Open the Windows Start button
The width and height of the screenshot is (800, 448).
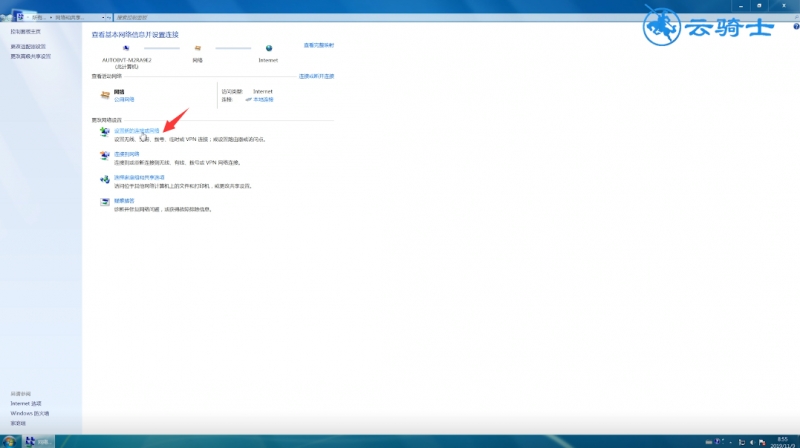coord(9,441)
